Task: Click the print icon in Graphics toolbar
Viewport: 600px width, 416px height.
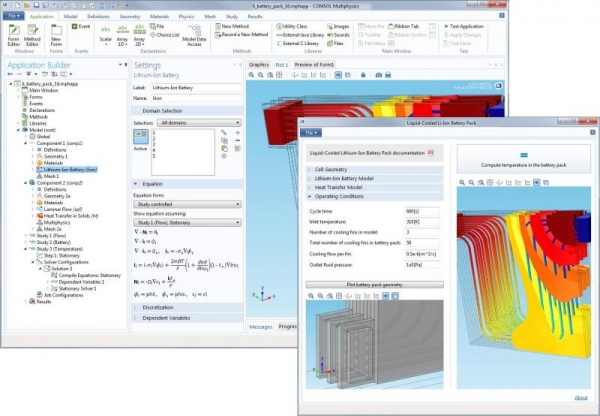Action: [388, 75]
